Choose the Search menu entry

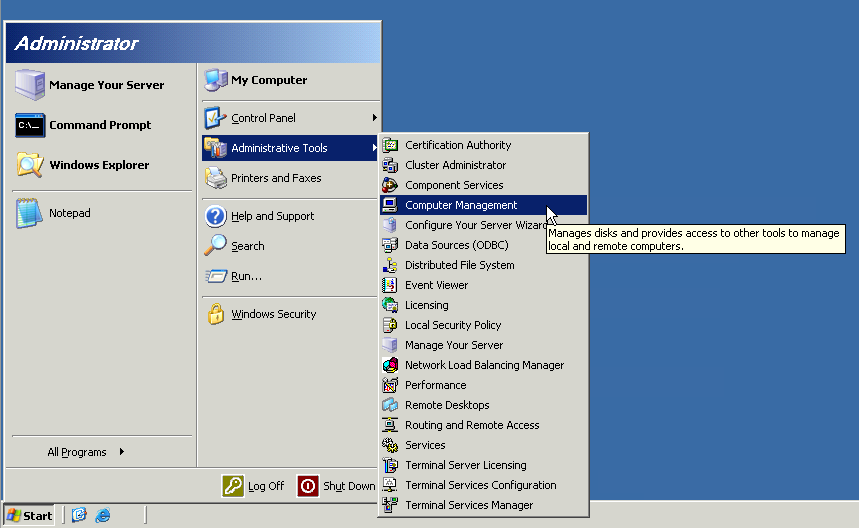pyautogui.click(x=290, y=246)
